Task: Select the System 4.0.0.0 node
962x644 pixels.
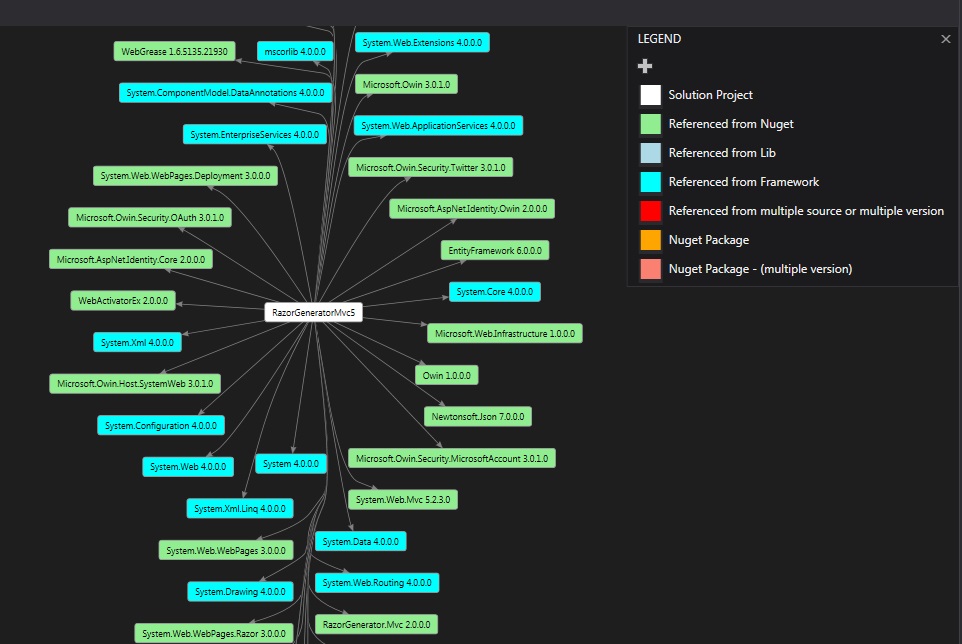Action: 291,463
